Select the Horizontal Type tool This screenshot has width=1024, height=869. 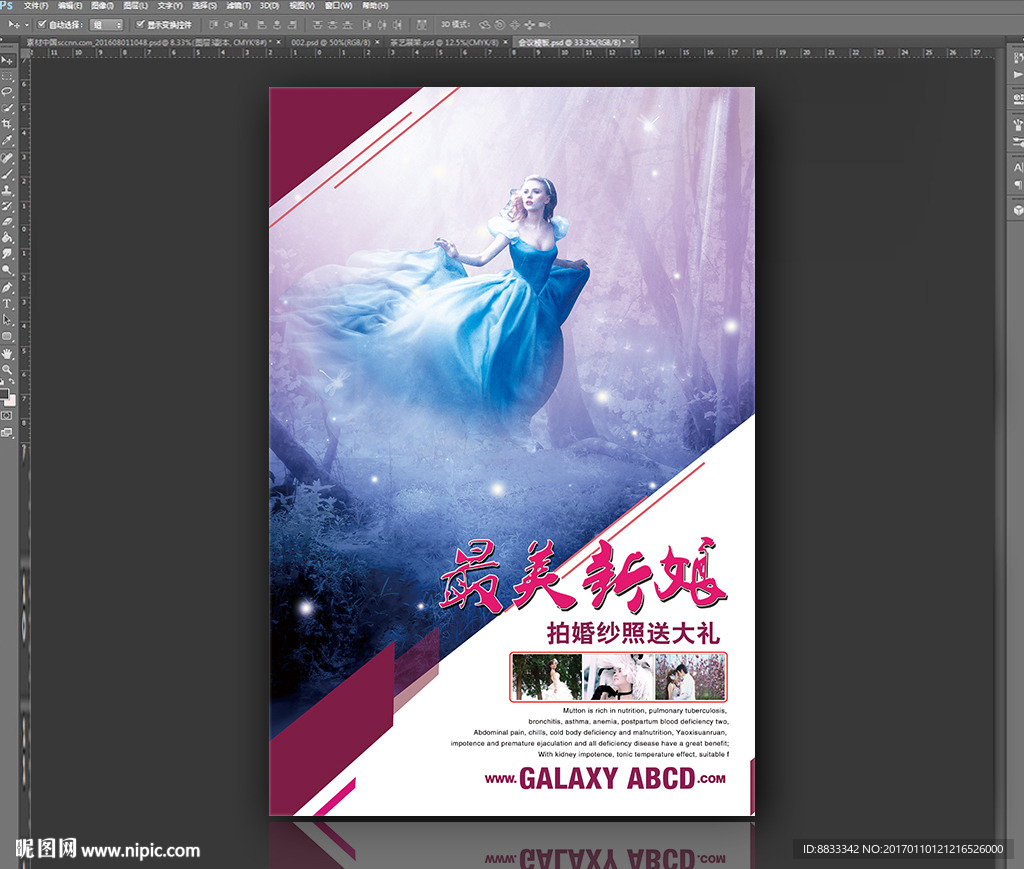(8, 303)
